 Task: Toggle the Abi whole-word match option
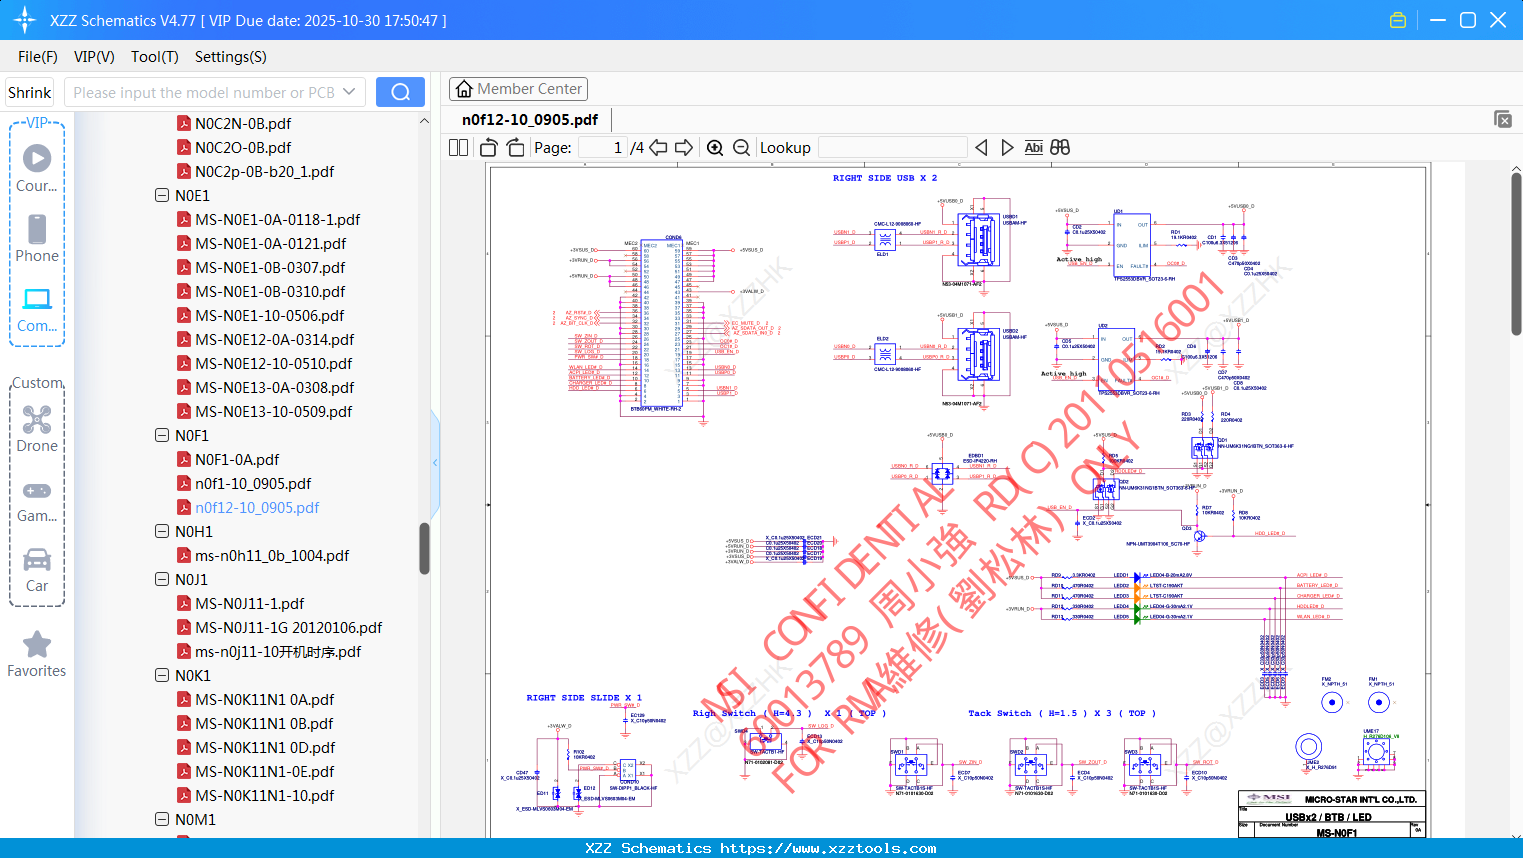(1034, 147)
